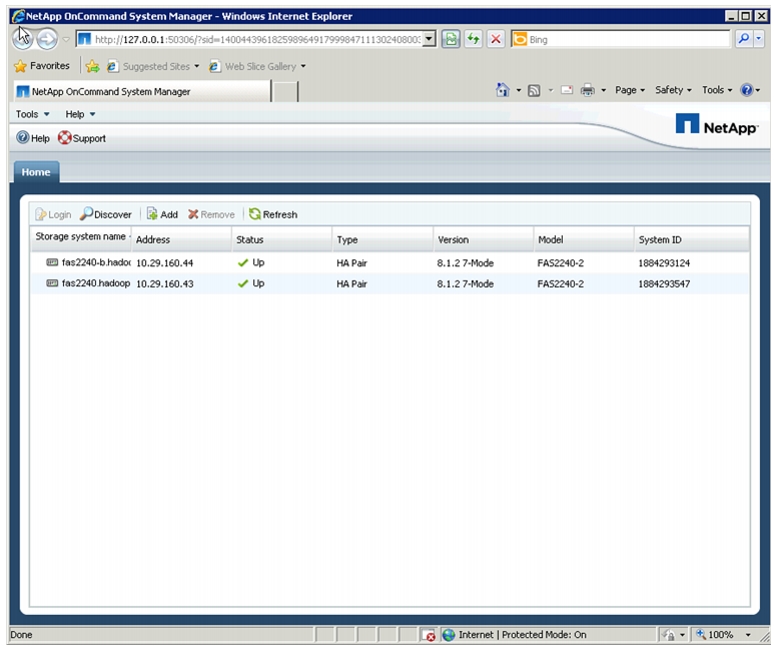Open the search provider dropdown arrow
The image size is (774, 650).
pyautogui.click(x=759, y=38)
